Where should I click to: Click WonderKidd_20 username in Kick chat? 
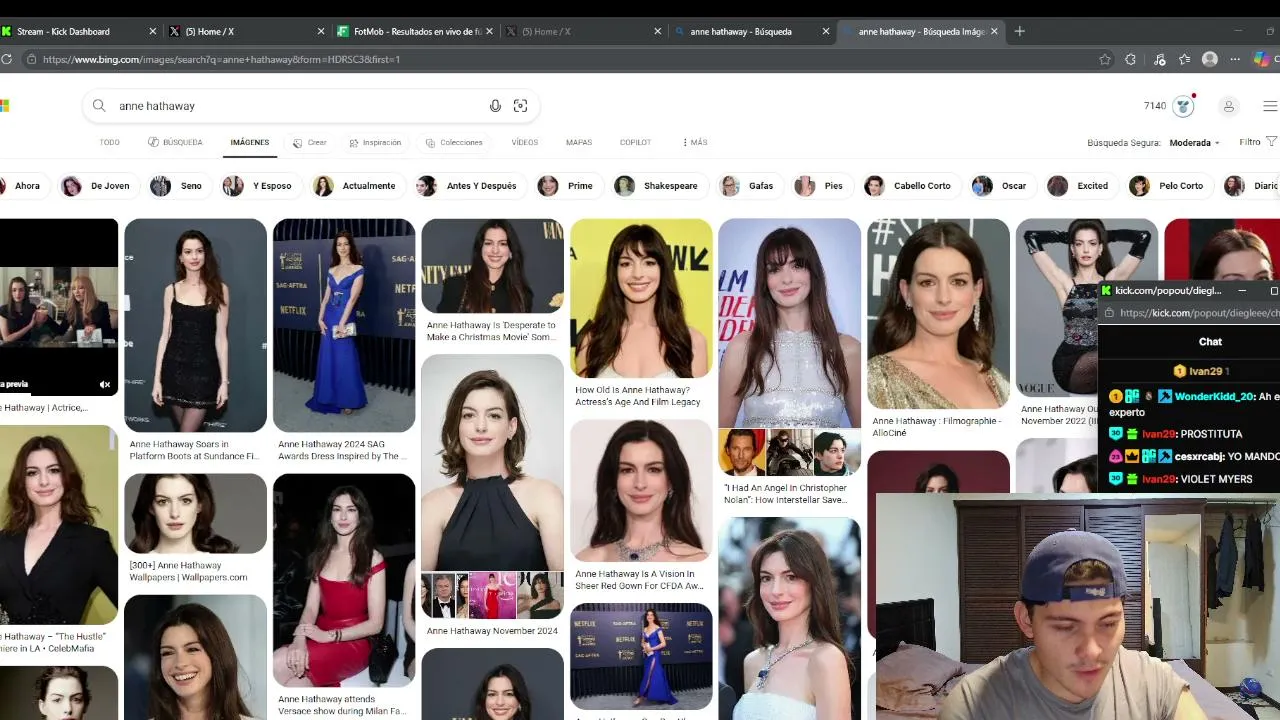click(1214, 397)
